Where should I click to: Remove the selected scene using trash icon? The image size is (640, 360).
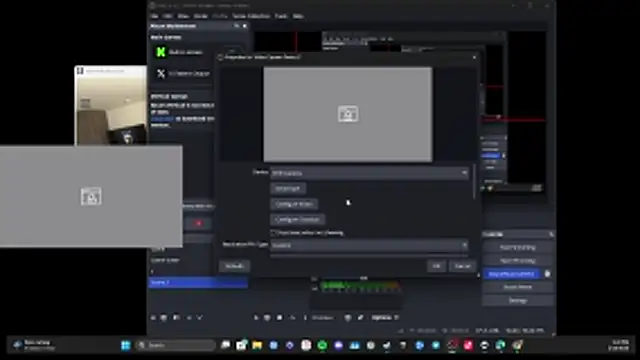[x=164, y=318]
